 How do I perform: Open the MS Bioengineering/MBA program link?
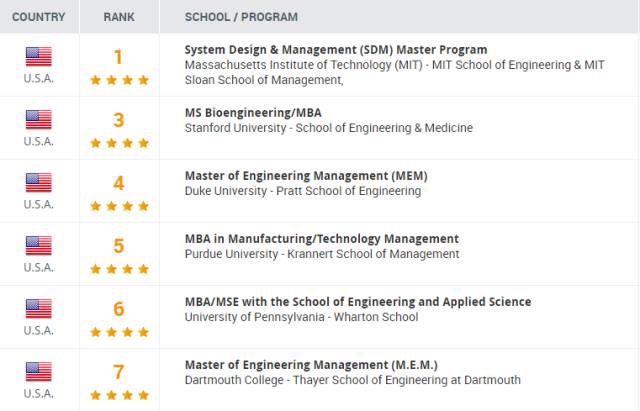(253, 113)
